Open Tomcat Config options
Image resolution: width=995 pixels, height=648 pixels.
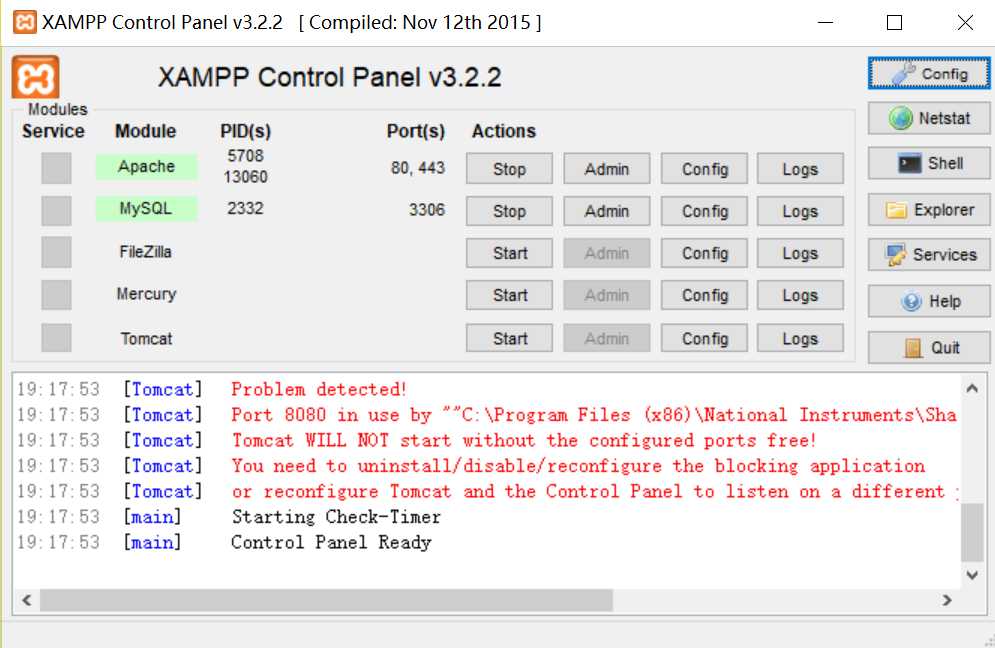coord(704,338)
